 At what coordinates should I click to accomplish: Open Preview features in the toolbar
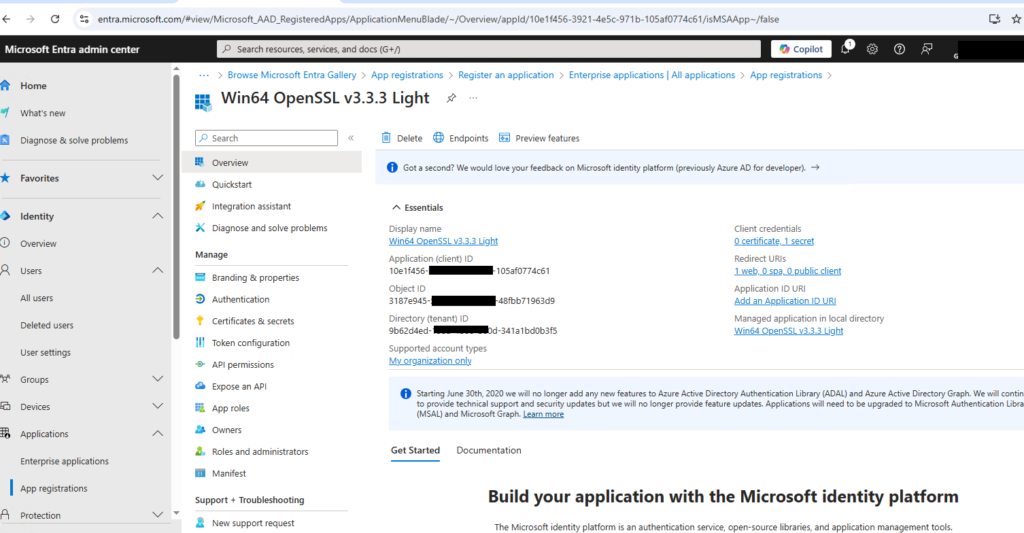pos(539,138)
